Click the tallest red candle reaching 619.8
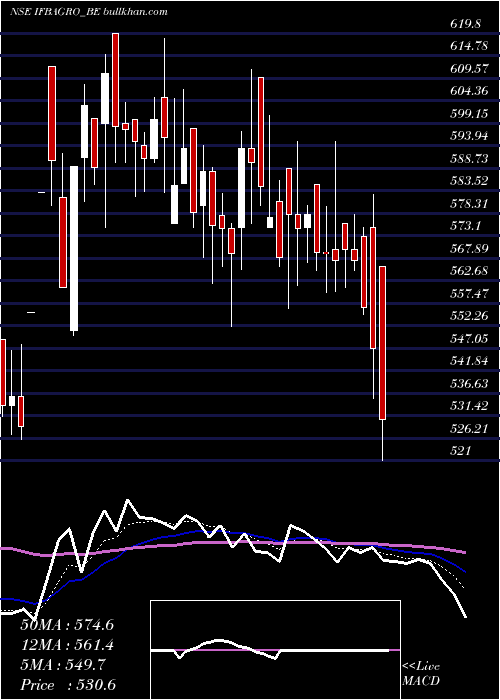Screen dimensions: 500x700 tap(116, 80)
